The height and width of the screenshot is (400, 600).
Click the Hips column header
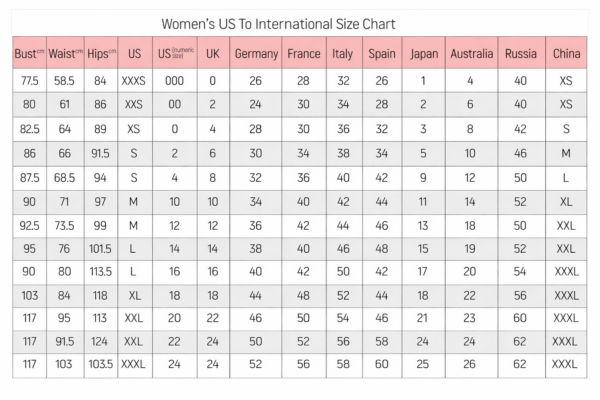100,54
